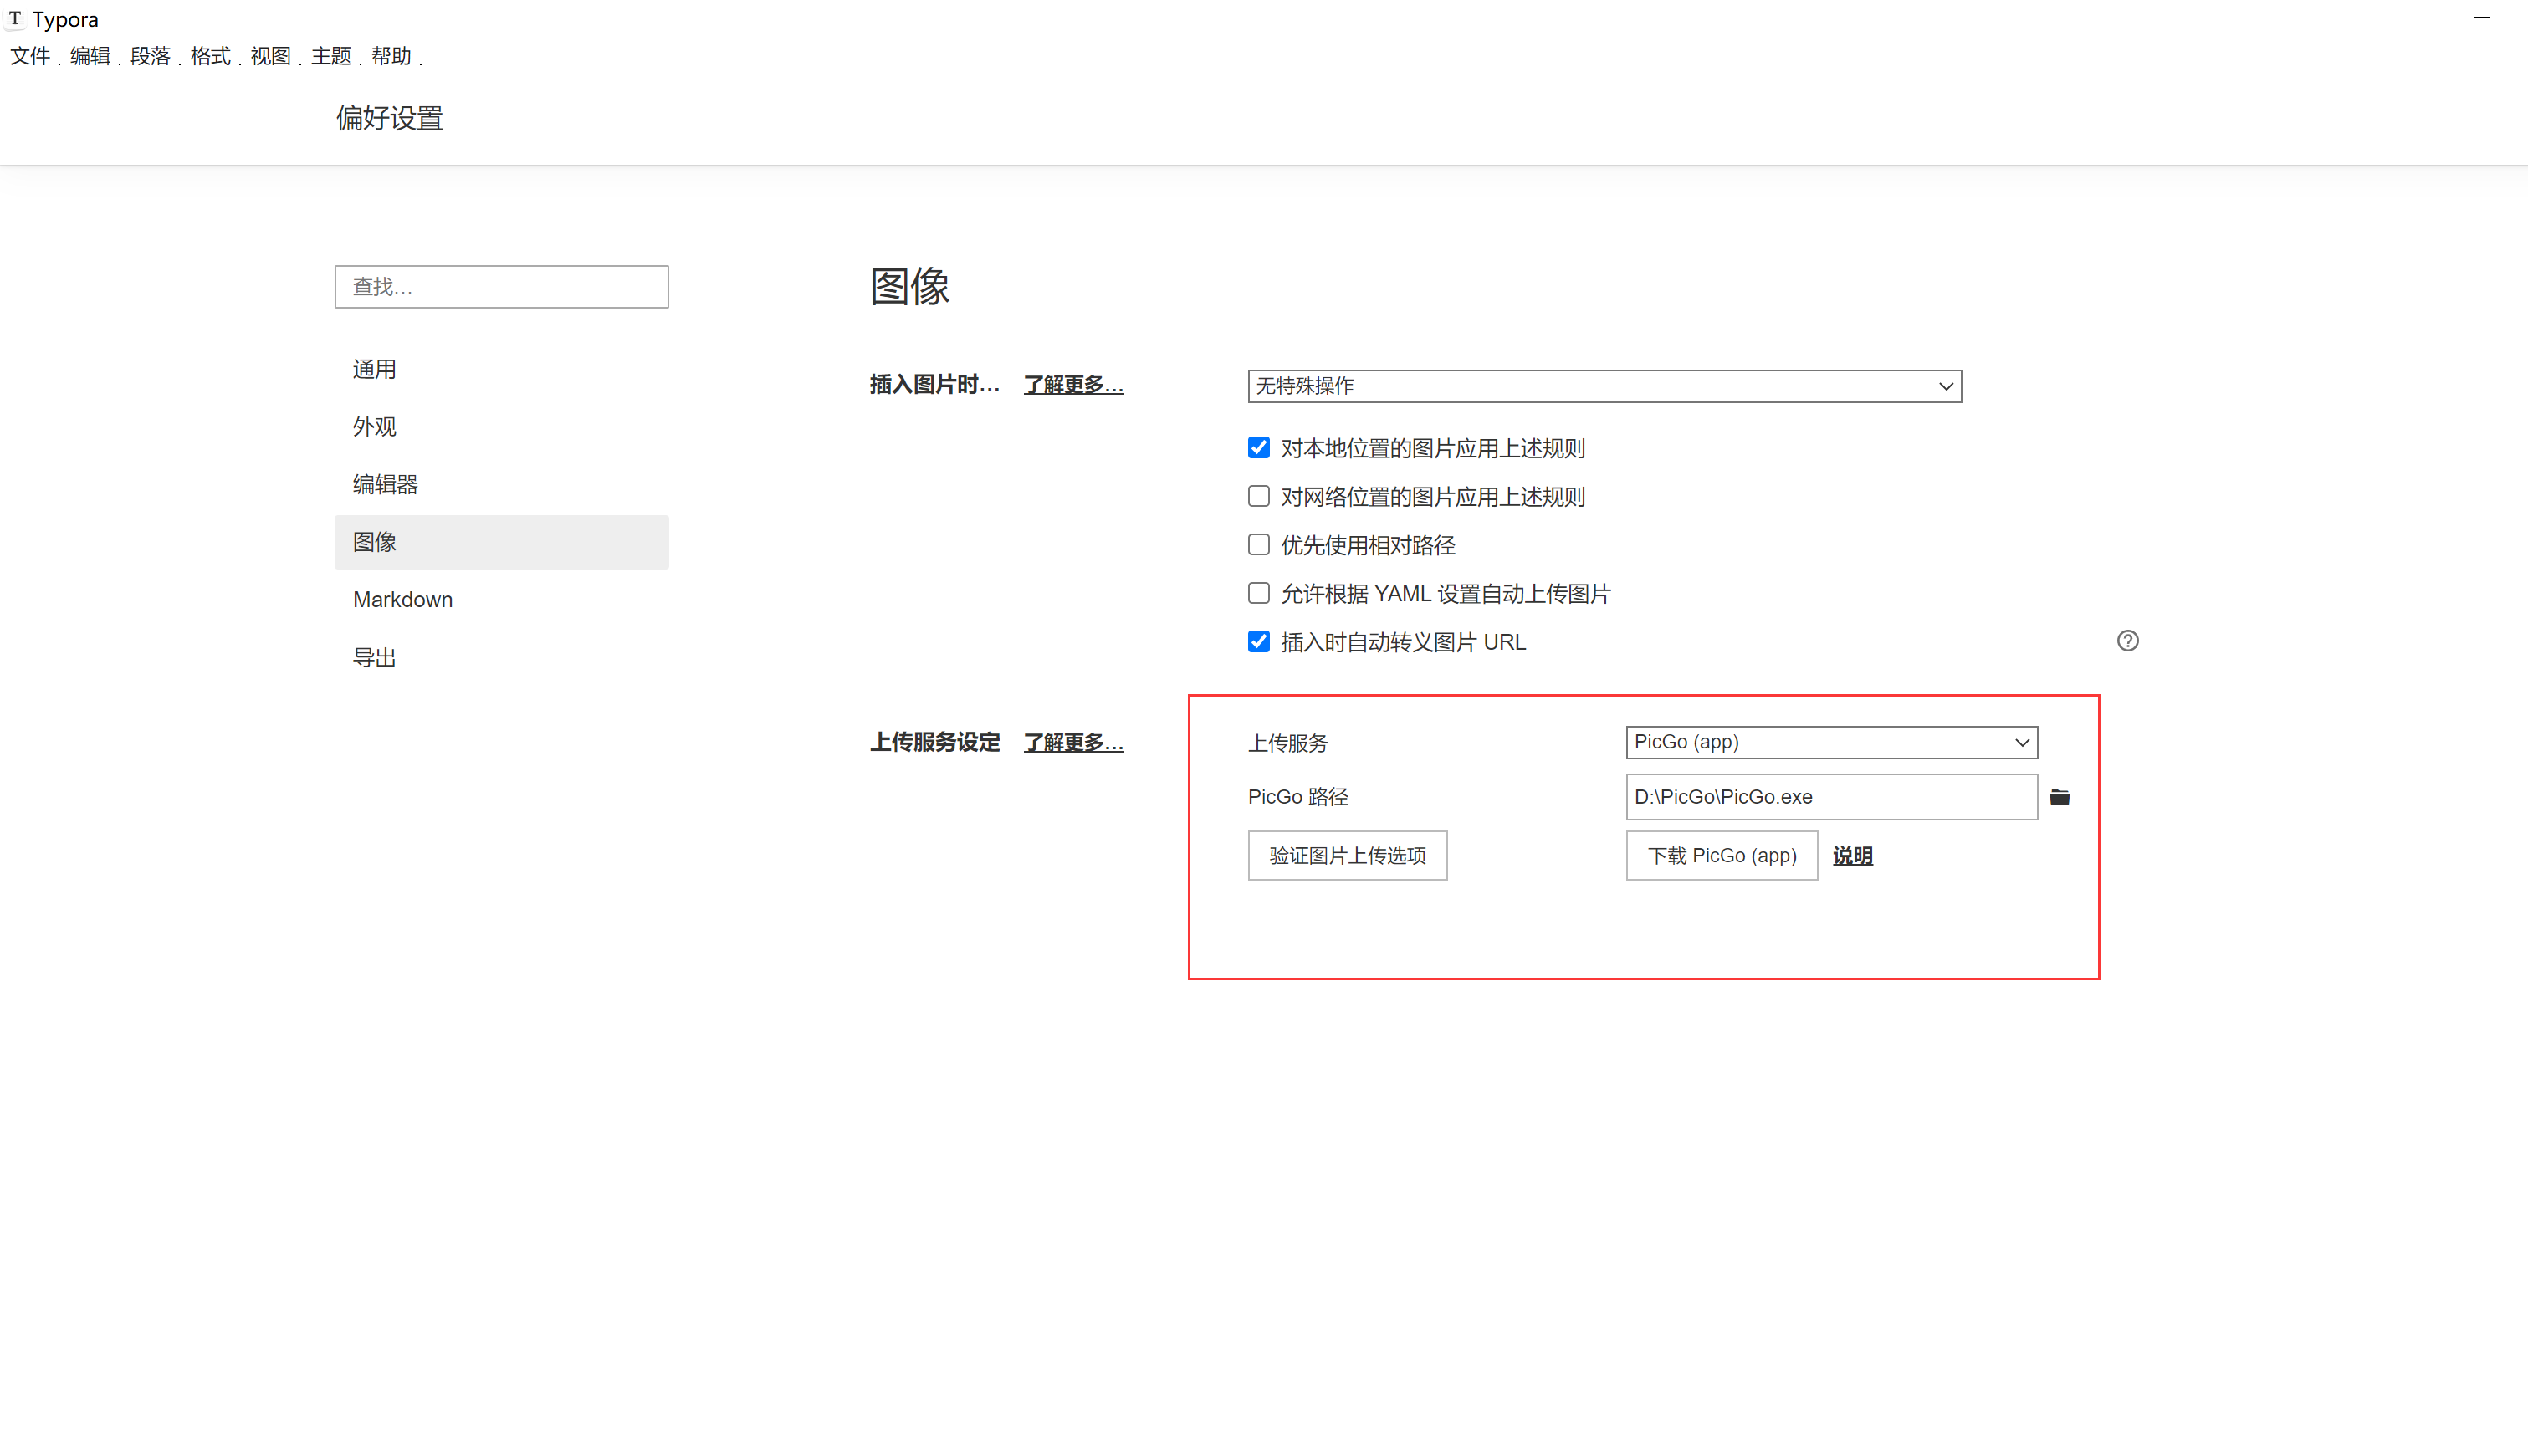This screenshot has width=2528, height=1456.
Task: Click the Typora app icon in title bar
Action: tap(15, 19)
